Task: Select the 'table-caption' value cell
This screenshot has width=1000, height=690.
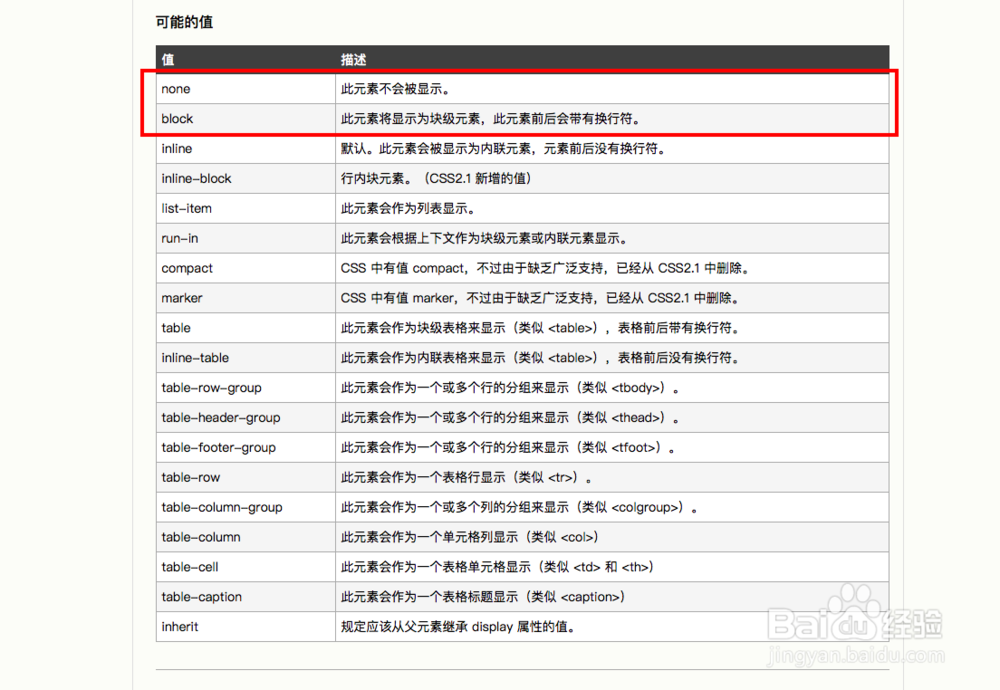Action: coord(246,598)
